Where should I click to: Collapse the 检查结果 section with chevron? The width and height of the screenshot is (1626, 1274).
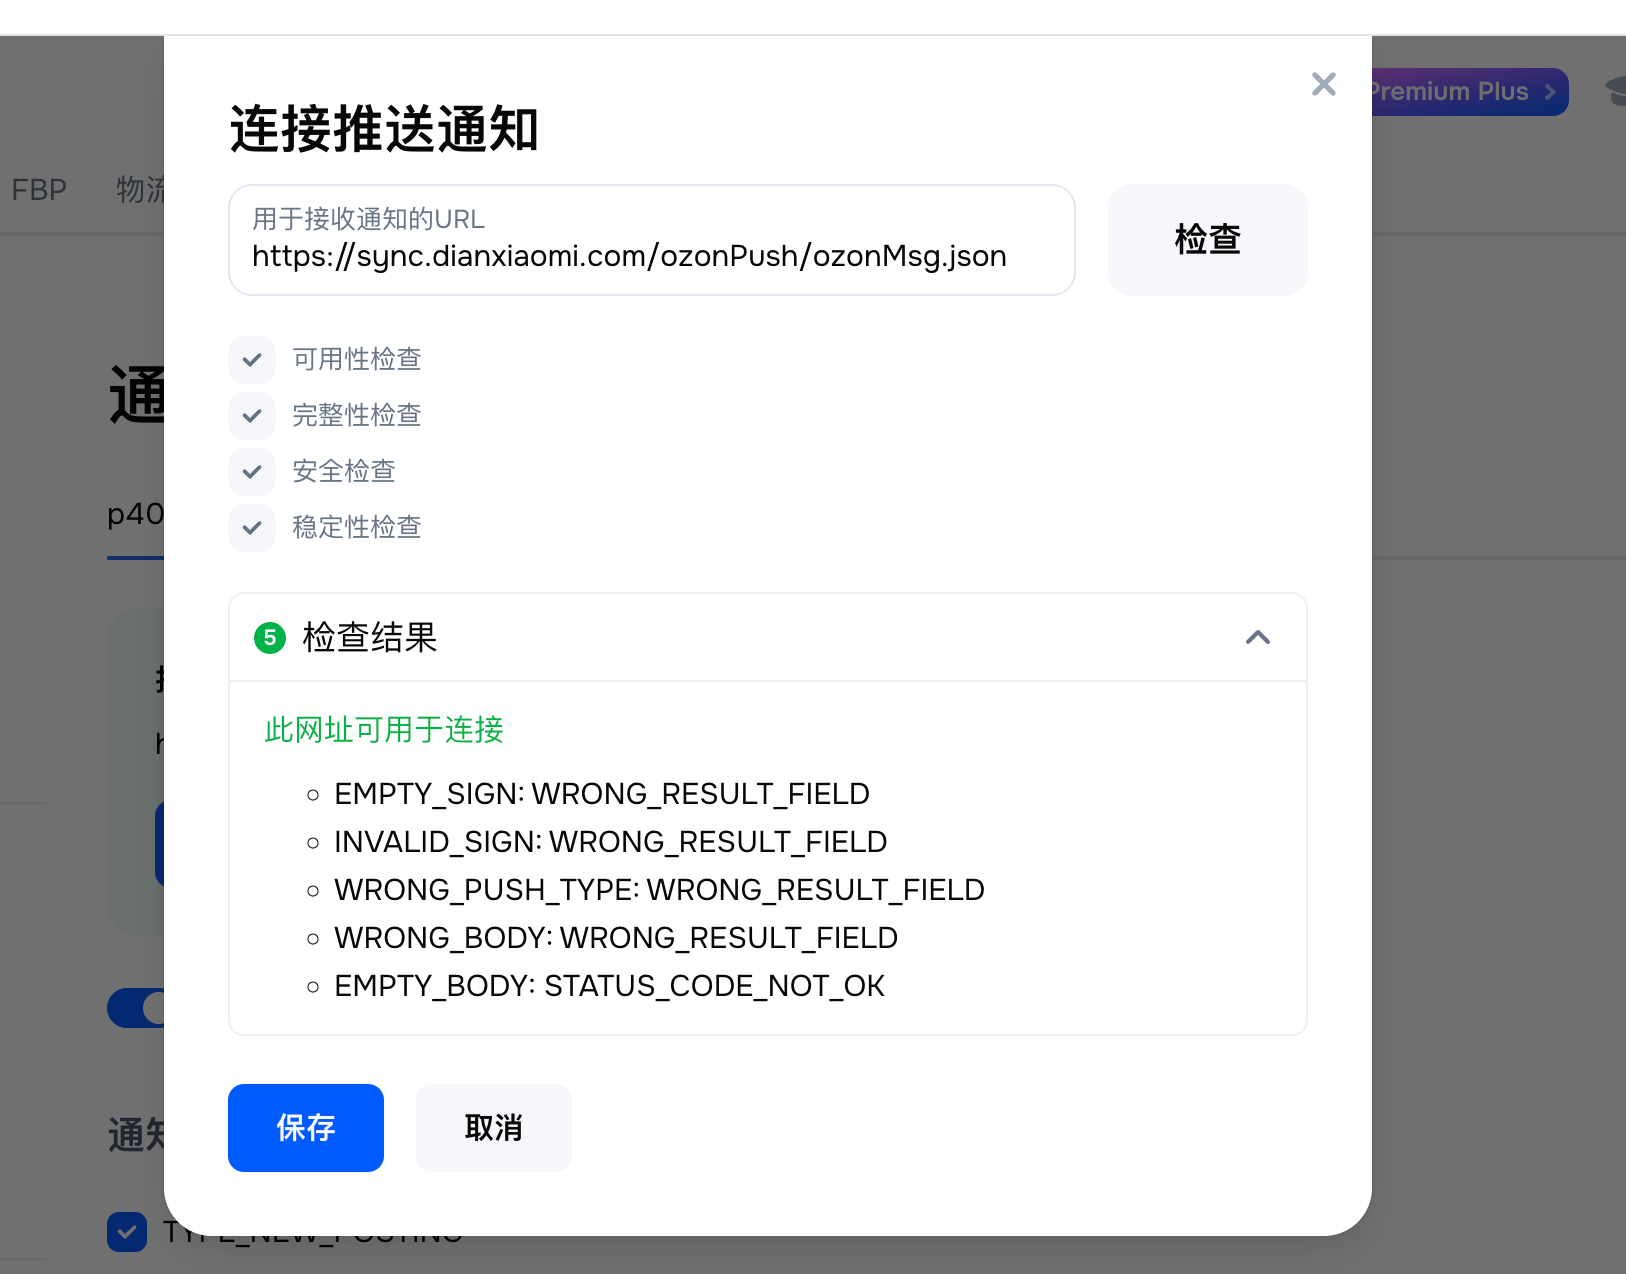click(1258, 638)
